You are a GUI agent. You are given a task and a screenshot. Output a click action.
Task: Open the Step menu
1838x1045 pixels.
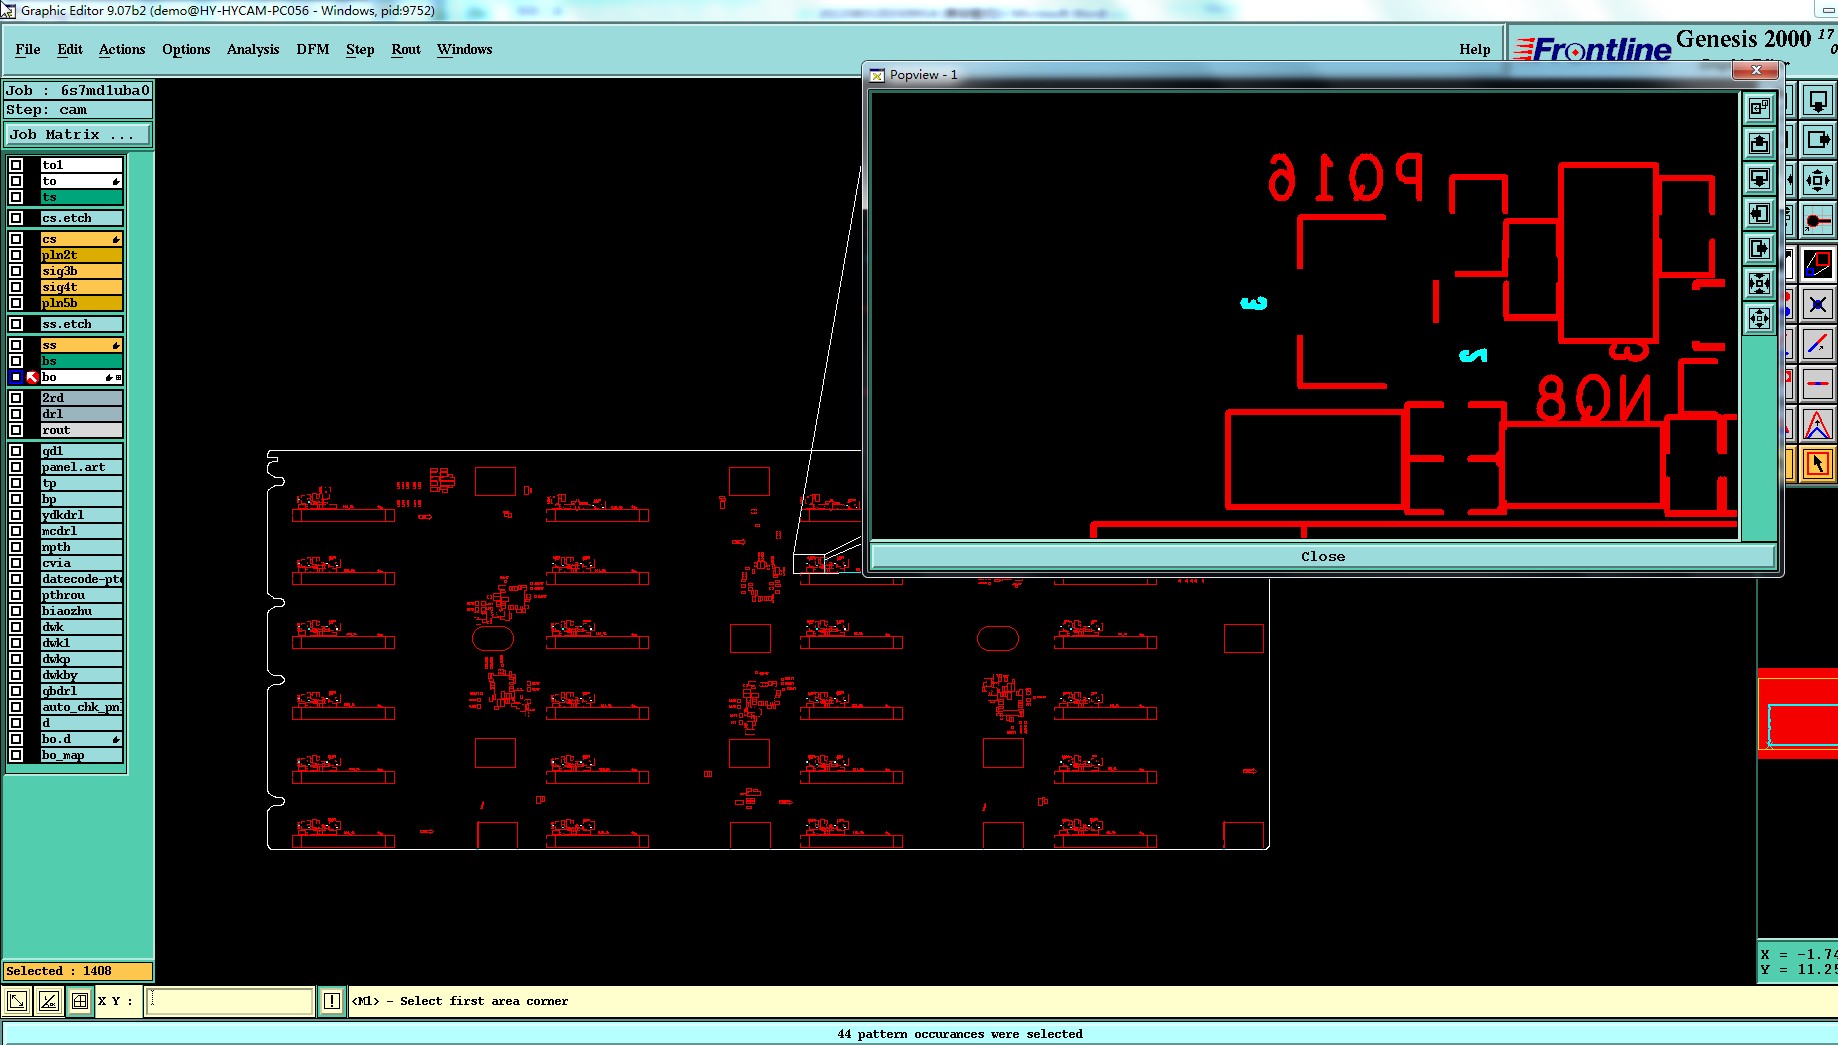point(360,49)
